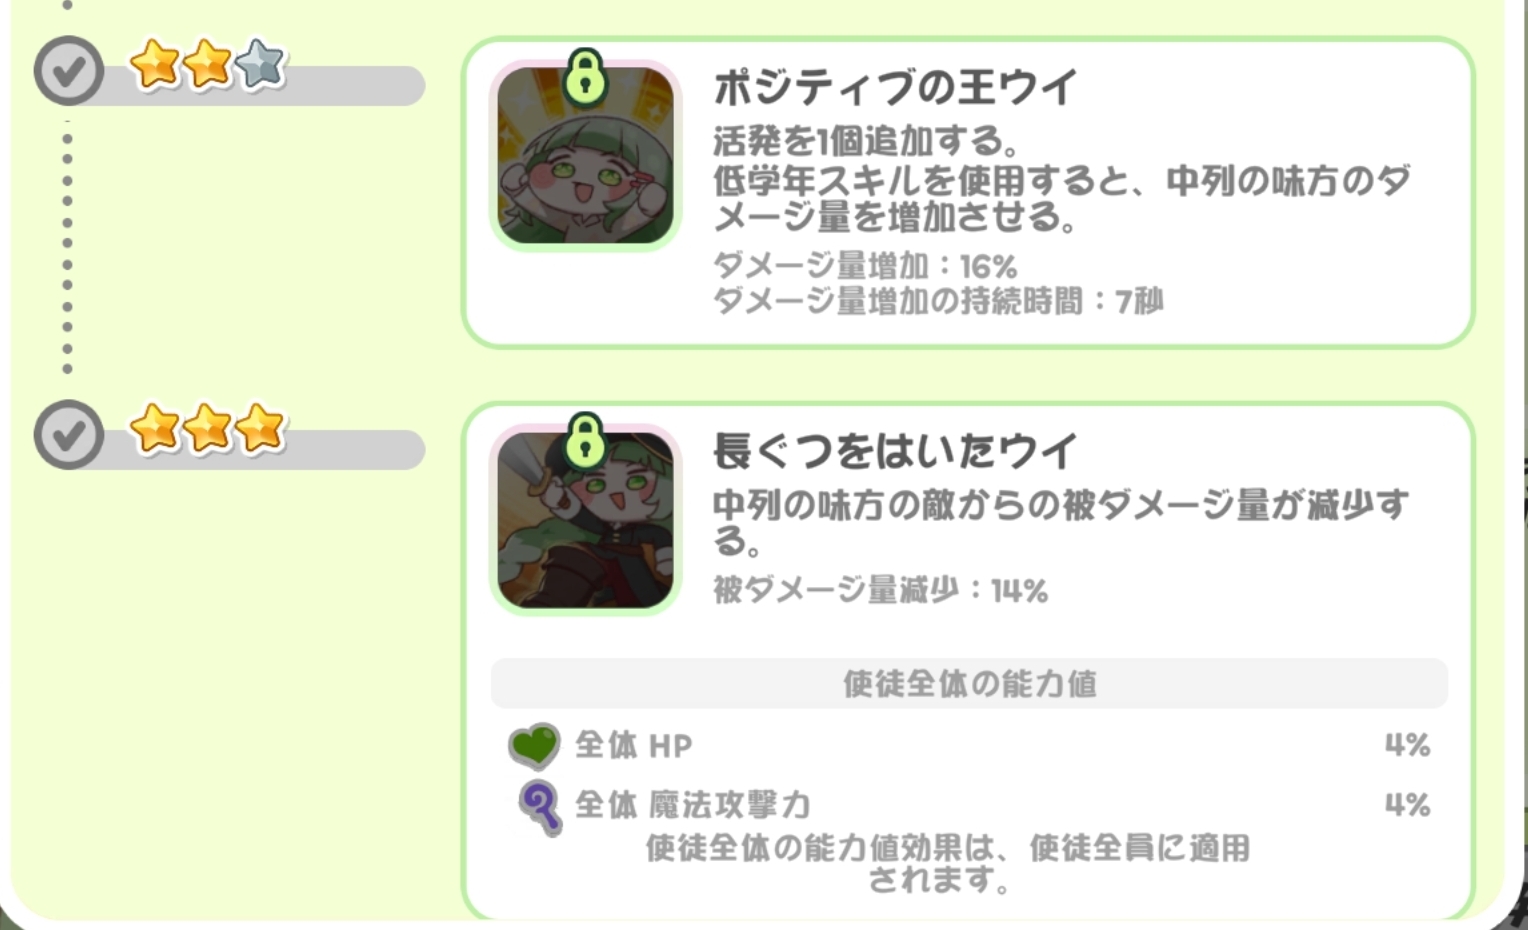Click the 4% value for 全体 HP
1528x930 pixels.
pyautogui.click(x=1406, y=745)
